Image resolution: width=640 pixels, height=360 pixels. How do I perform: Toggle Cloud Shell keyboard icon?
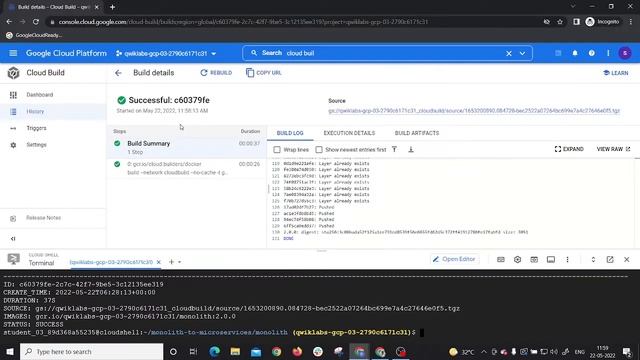(500, 260)
